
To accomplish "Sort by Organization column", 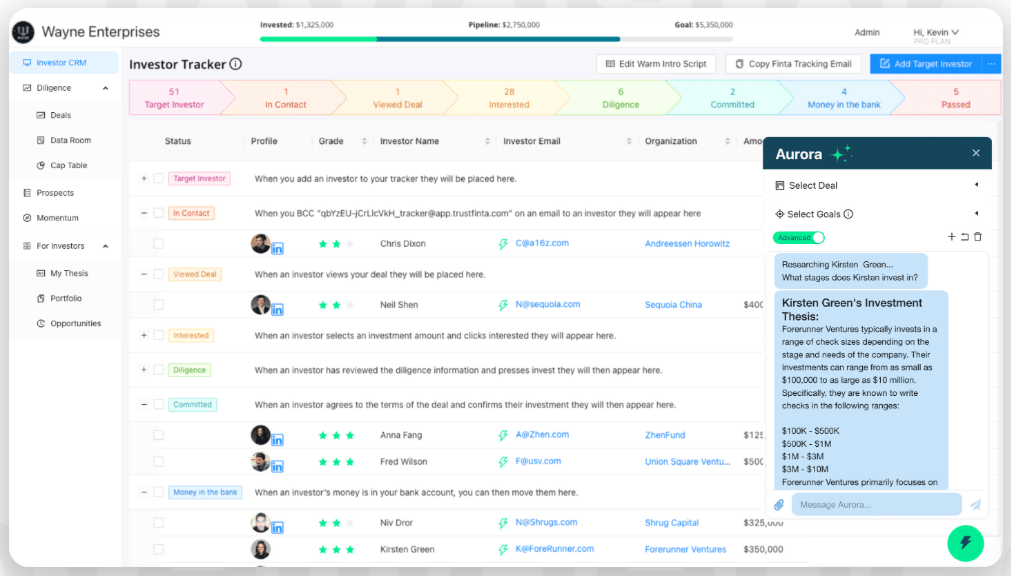I will coord(727,141).
